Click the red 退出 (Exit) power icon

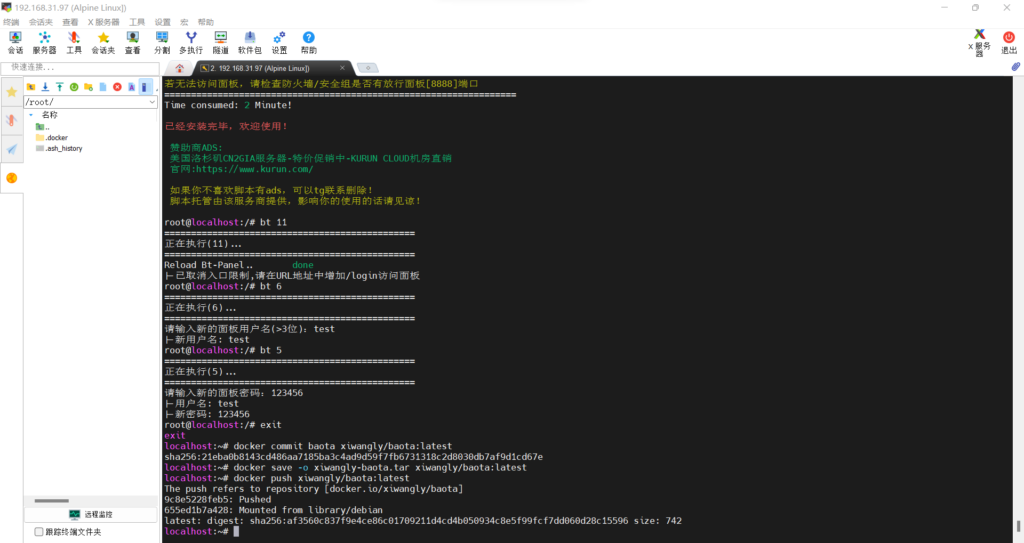(x=1009, y=42)
